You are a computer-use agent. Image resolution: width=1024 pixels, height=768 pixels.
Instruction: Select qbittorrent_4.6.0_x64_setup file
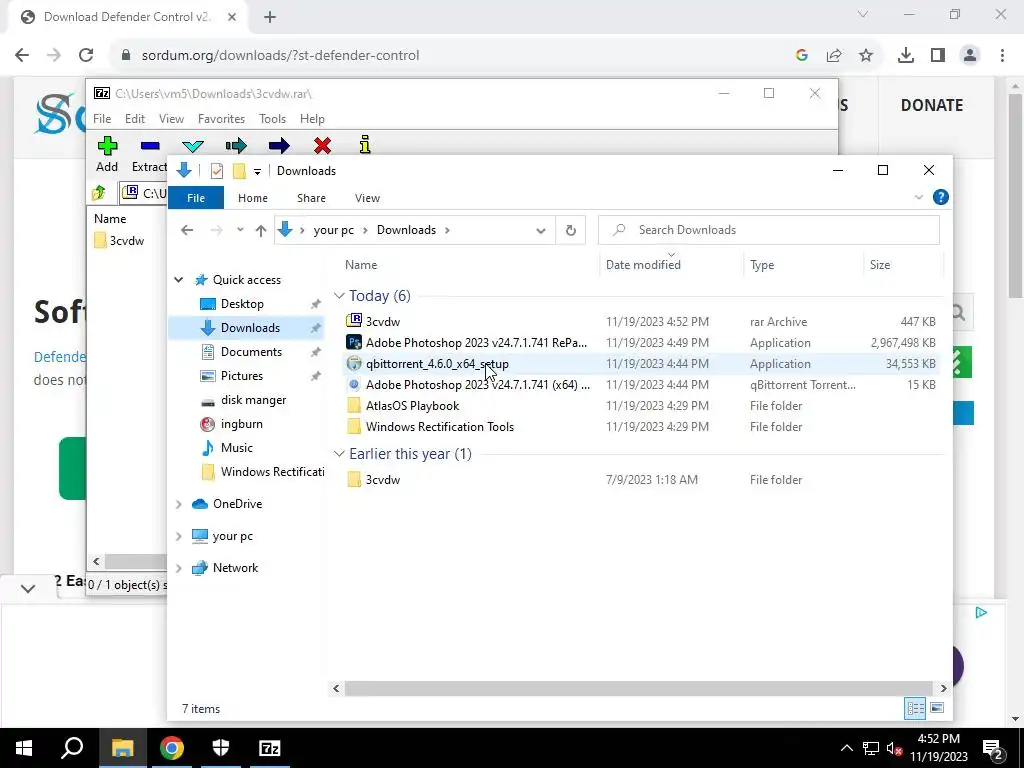pos(641,364)
